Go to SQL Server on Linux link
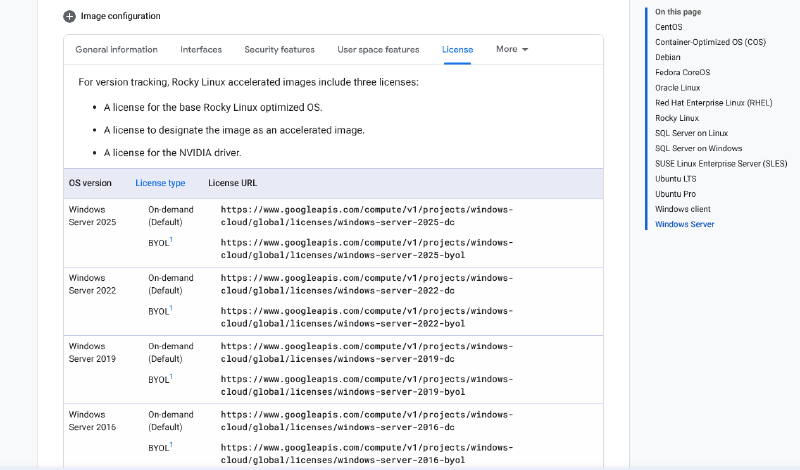800x470 pixels. click(x=691, y=133)
